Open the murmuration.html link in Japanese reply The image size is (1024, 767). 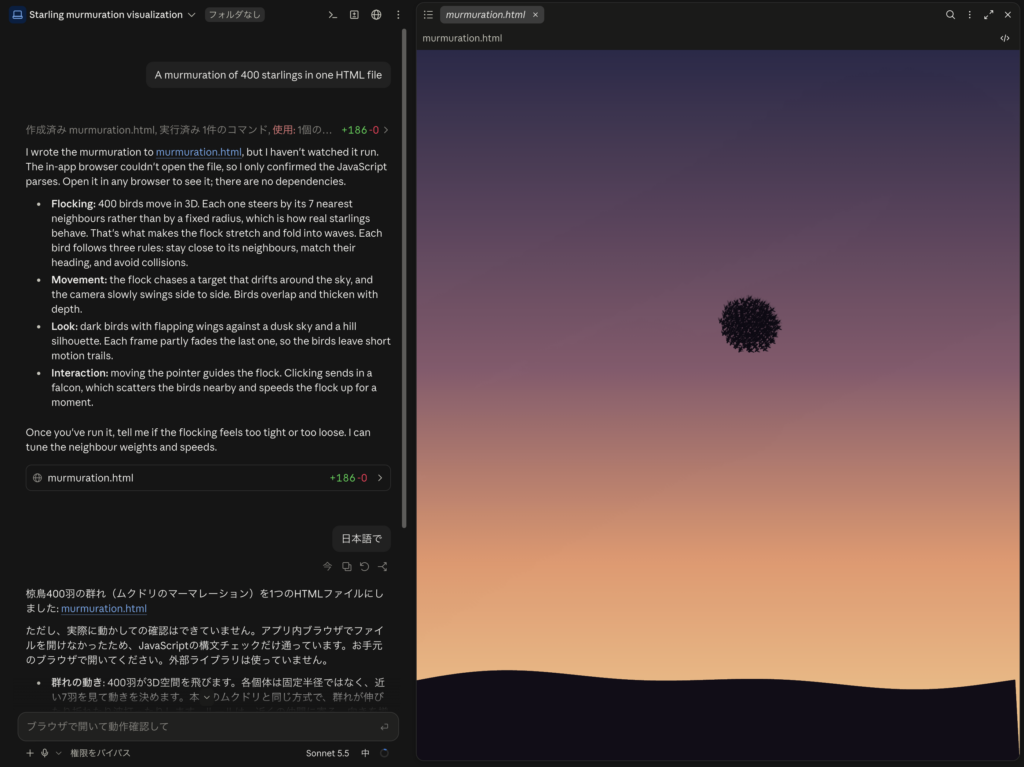104,608
